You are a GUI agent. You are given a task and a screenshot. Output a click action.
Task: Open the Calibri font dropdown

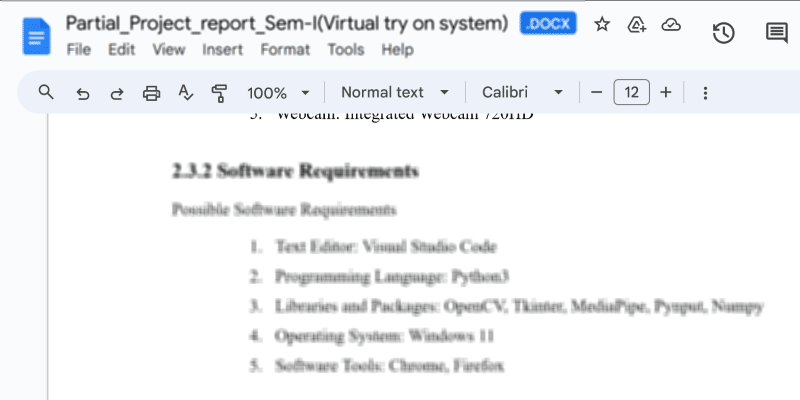(522, 93)
